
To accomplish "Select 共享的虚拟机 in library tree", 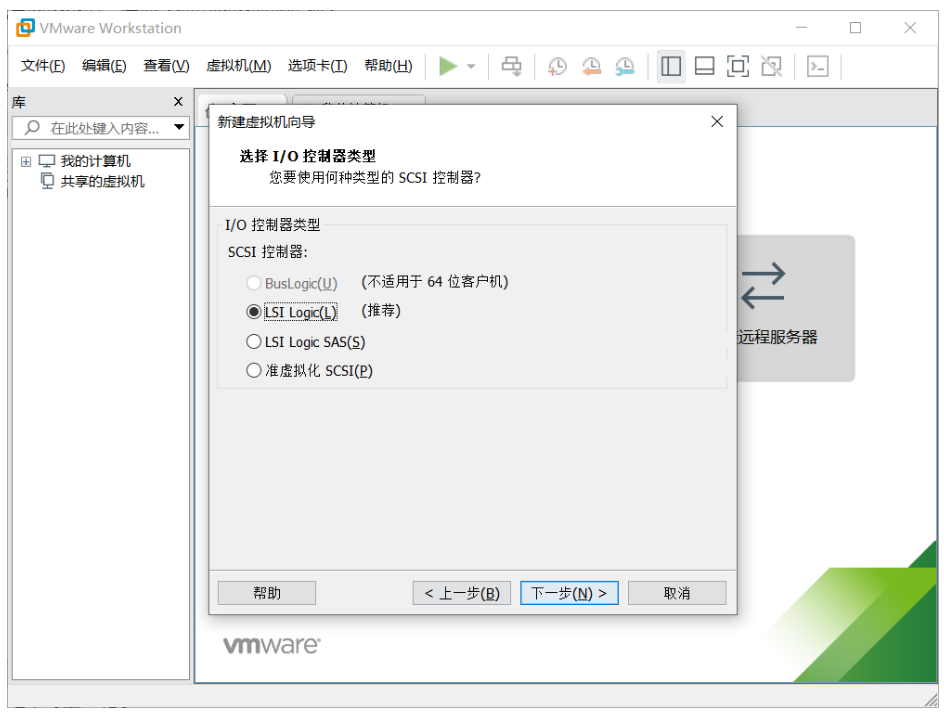I will coord(102,181).
